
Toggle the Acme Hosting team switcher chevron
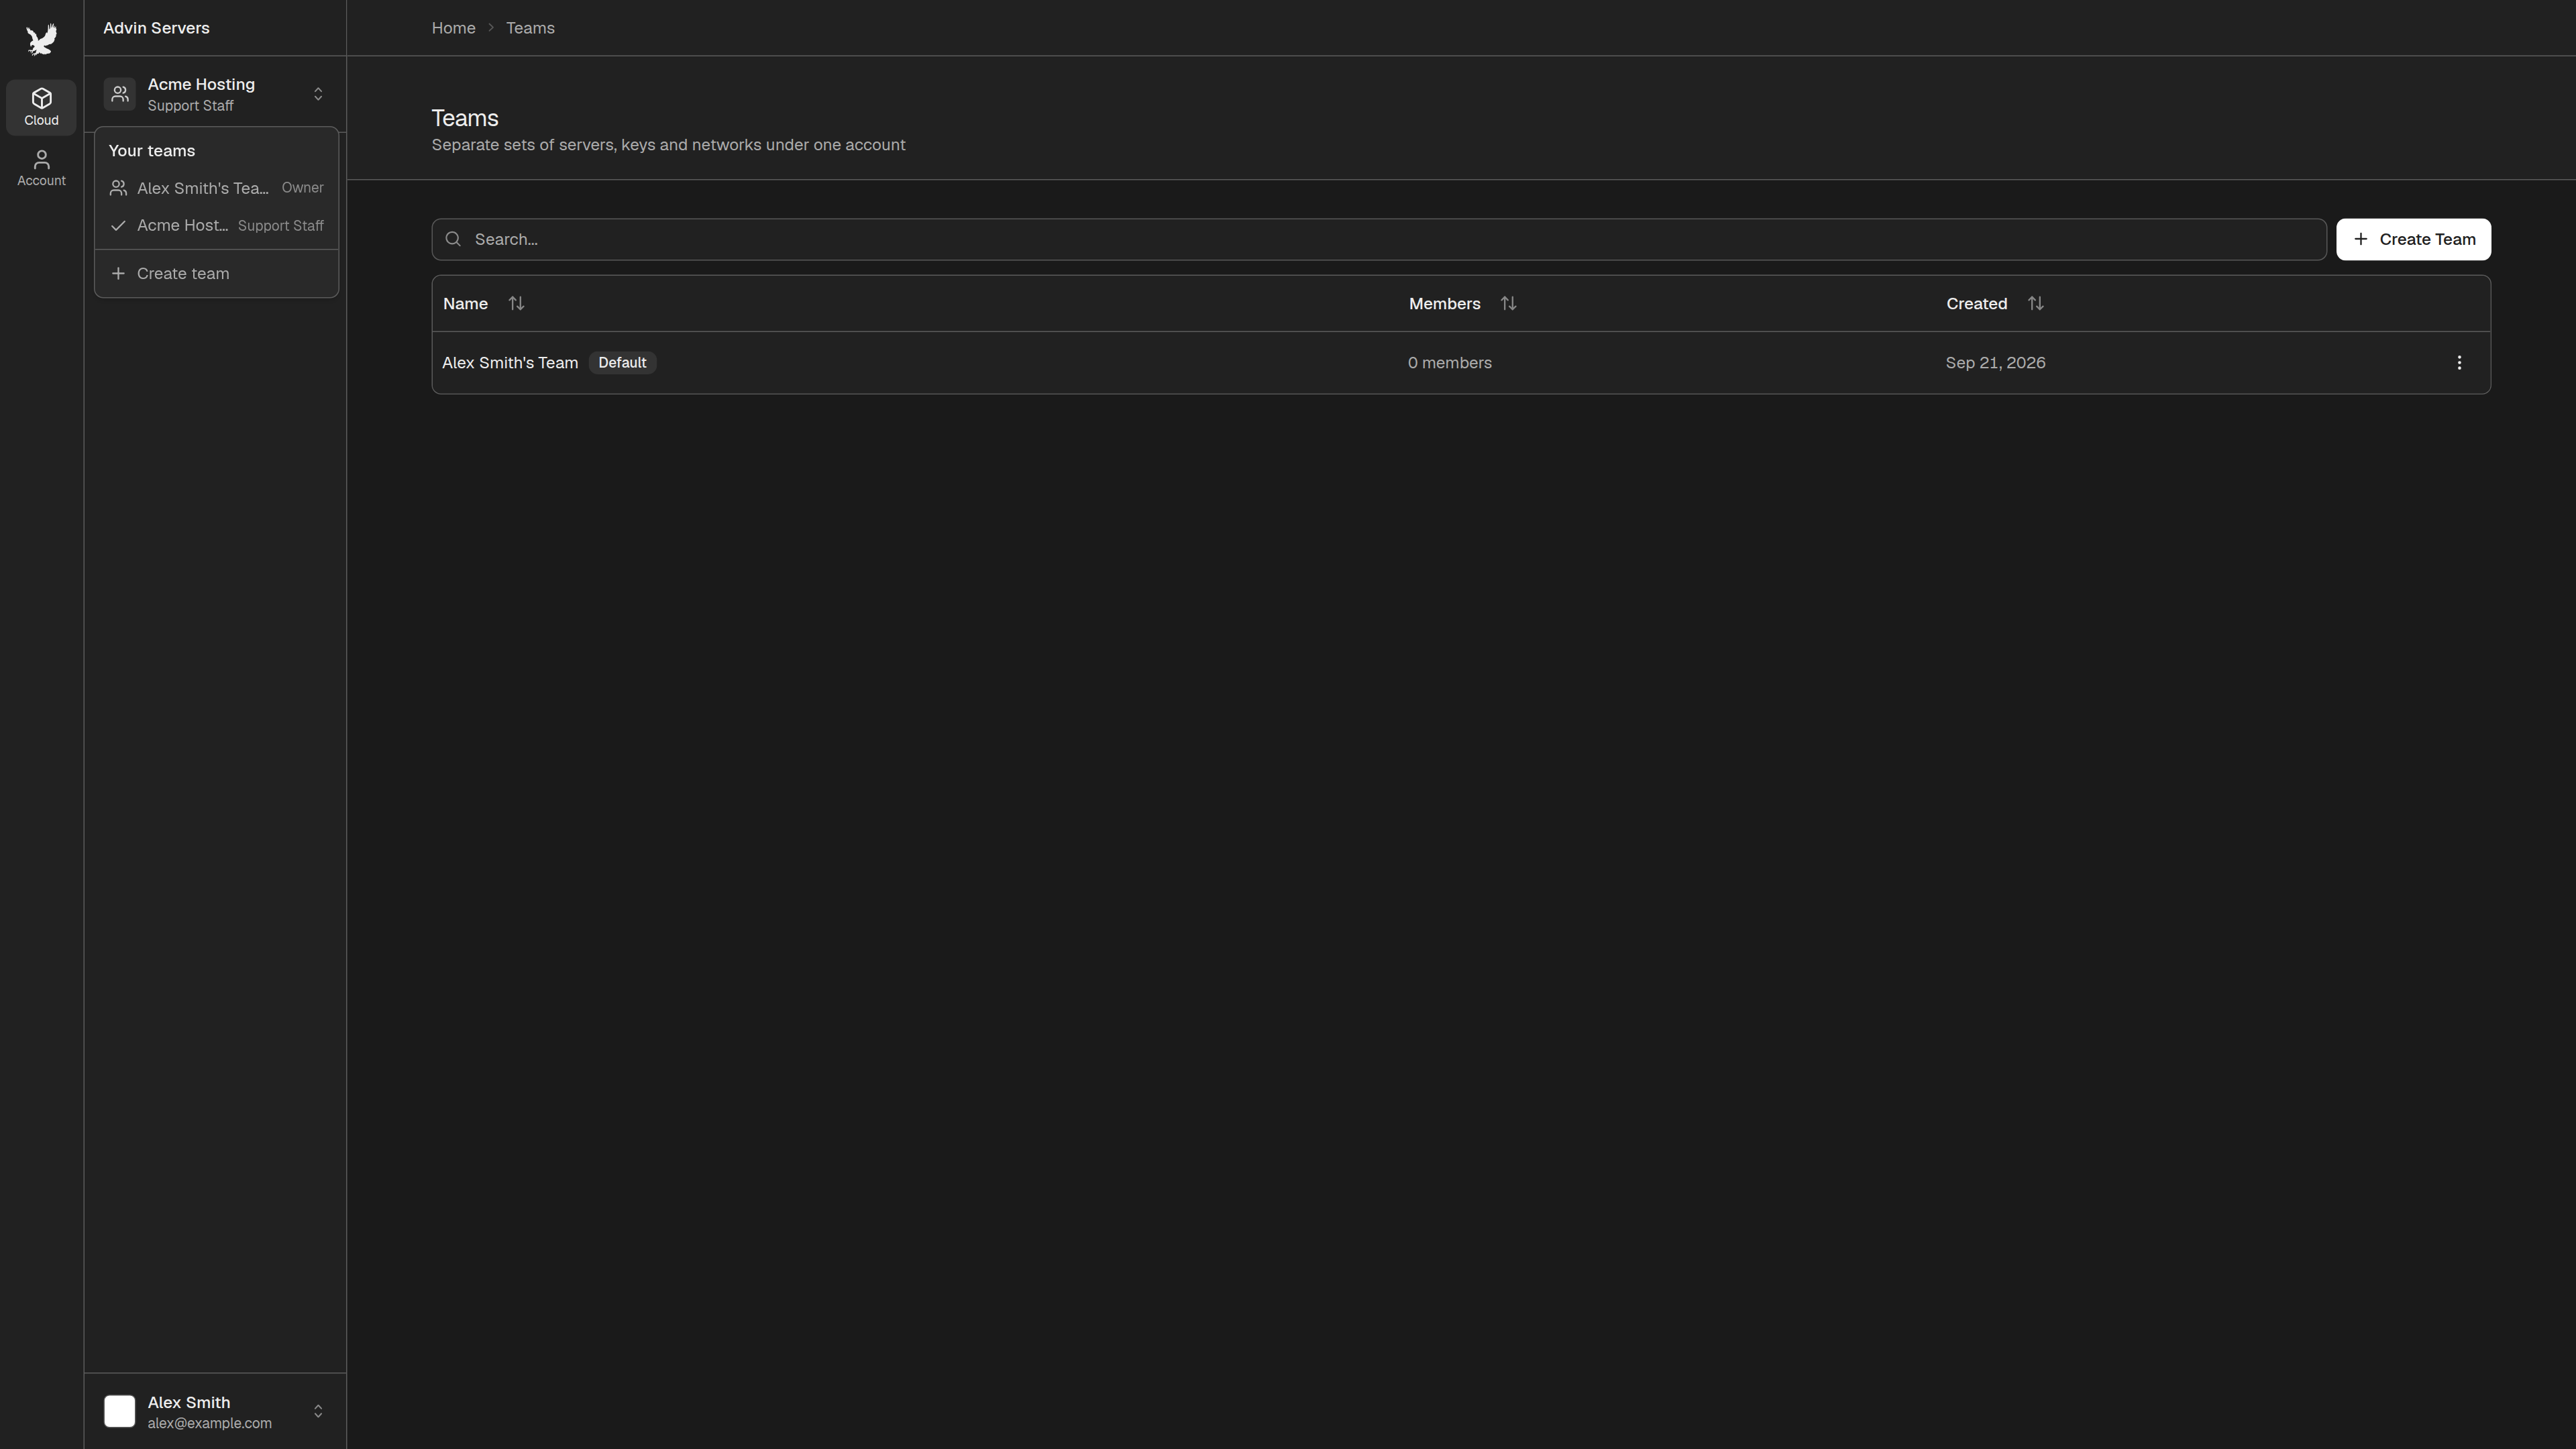point(318,94)
